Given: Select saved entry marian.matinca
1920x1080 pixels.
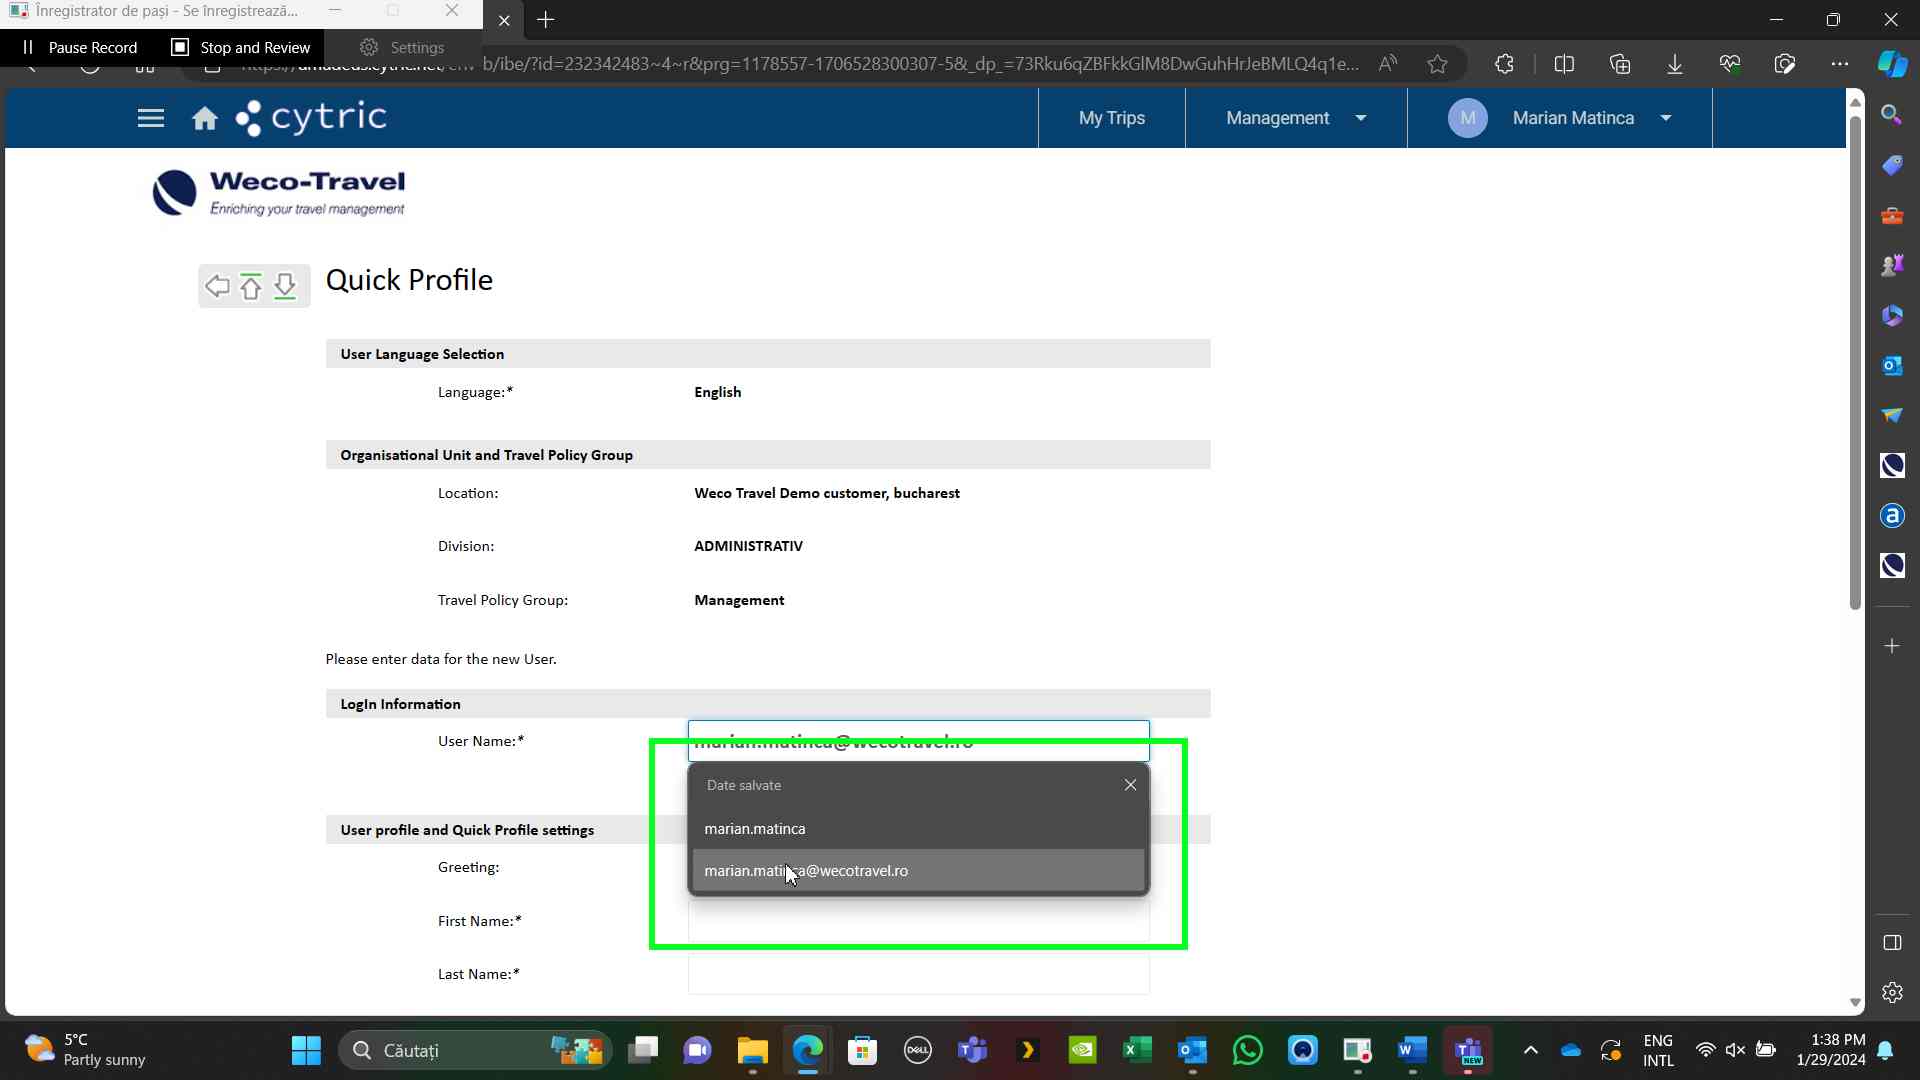Looking at the screenshot, I should point(918,829).
